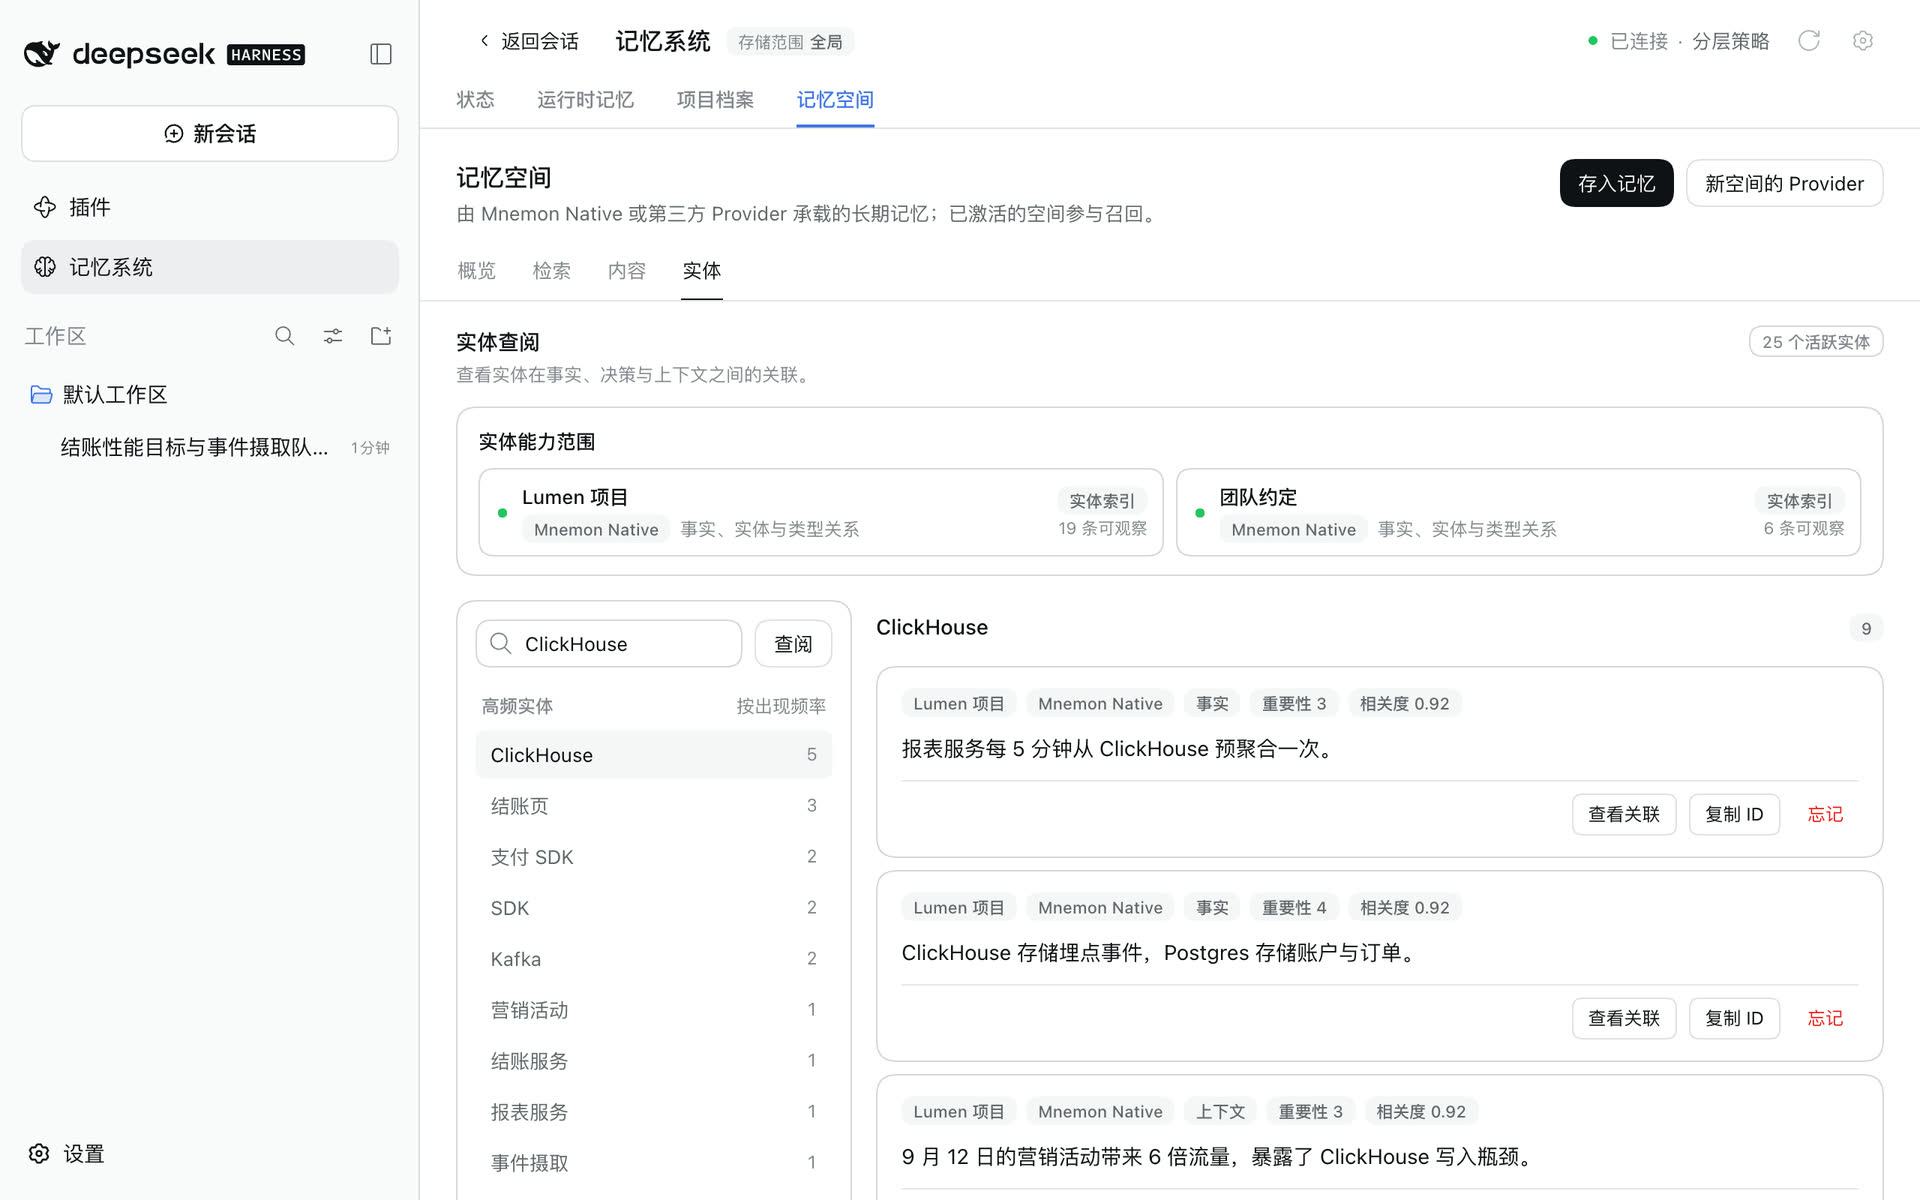View relations for ClickHouse 存储埋点事件 memory
The height and width of the screenshot is (1200, 1920).
tap(1624, 1019)
